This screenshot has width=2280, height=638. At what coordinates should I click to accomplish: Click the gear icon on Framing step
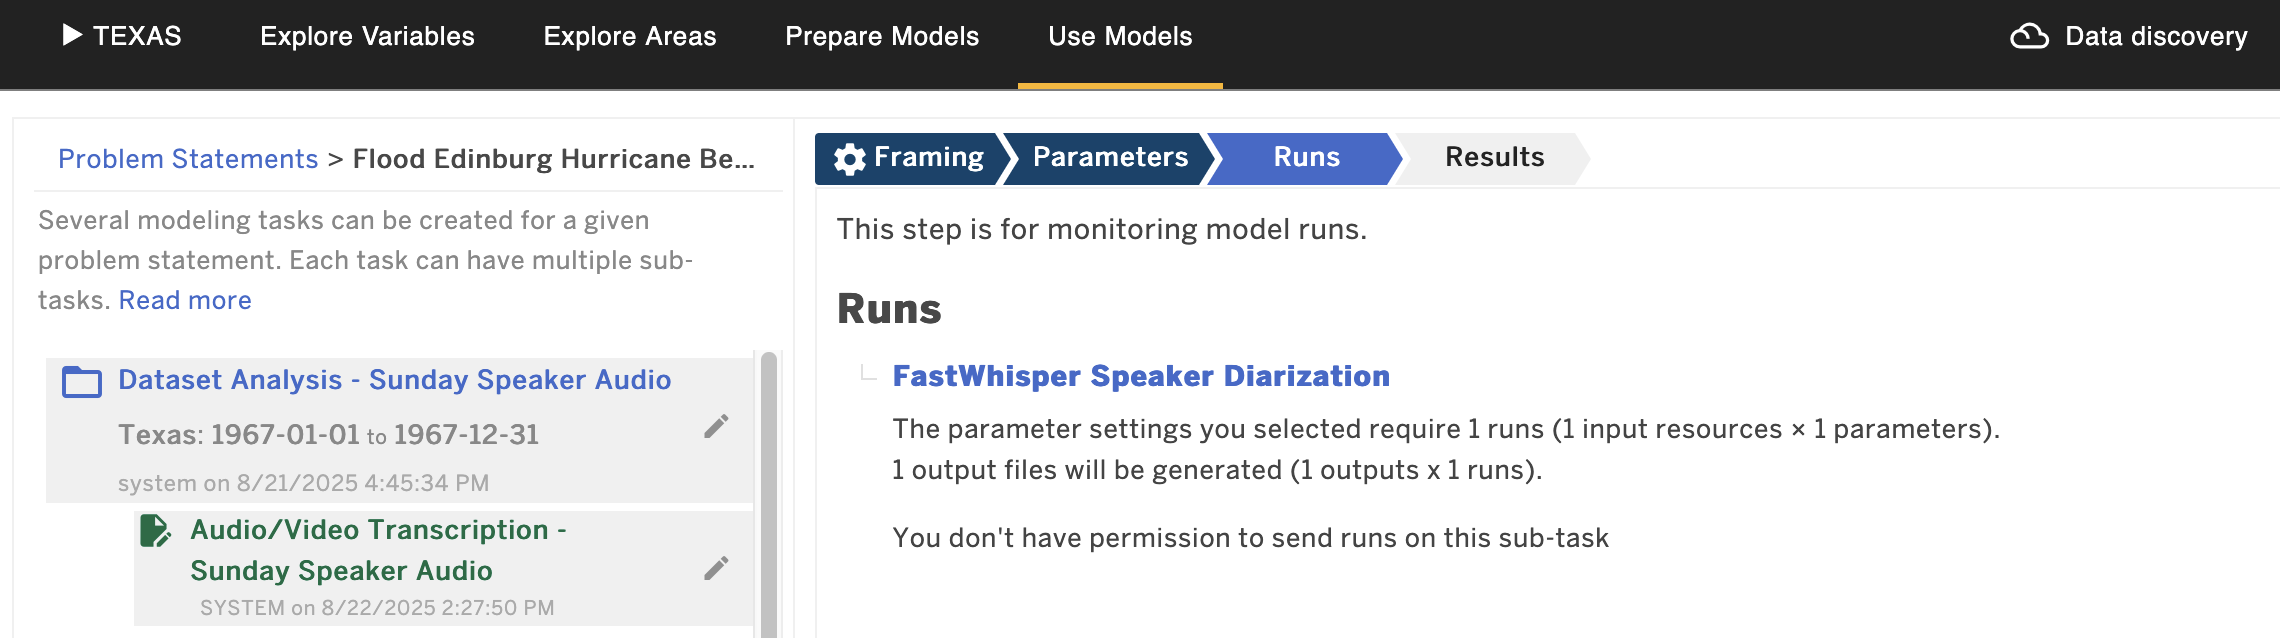coord(850,159)
